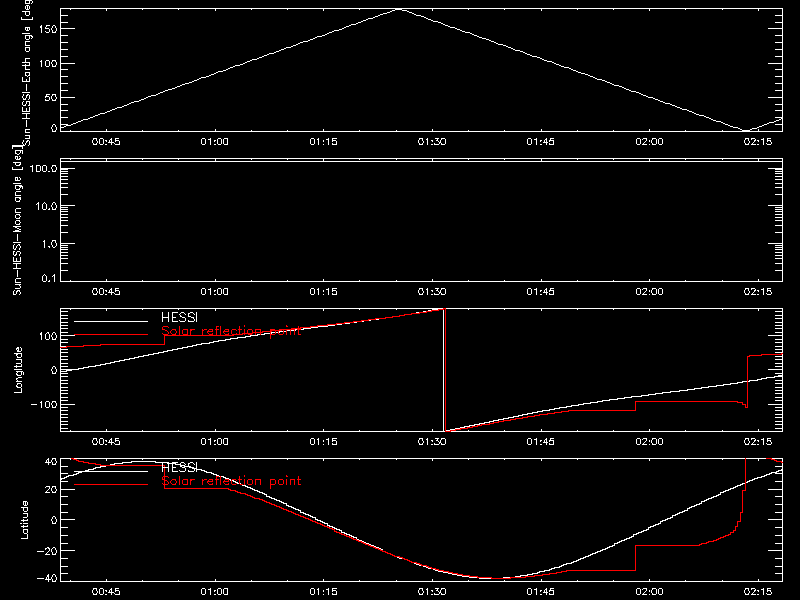The width and height of the screenshot is (800, 600).
Task: Click 02:00 time label under Sun-HESSI-Earth plot
Action: point(649,141)
